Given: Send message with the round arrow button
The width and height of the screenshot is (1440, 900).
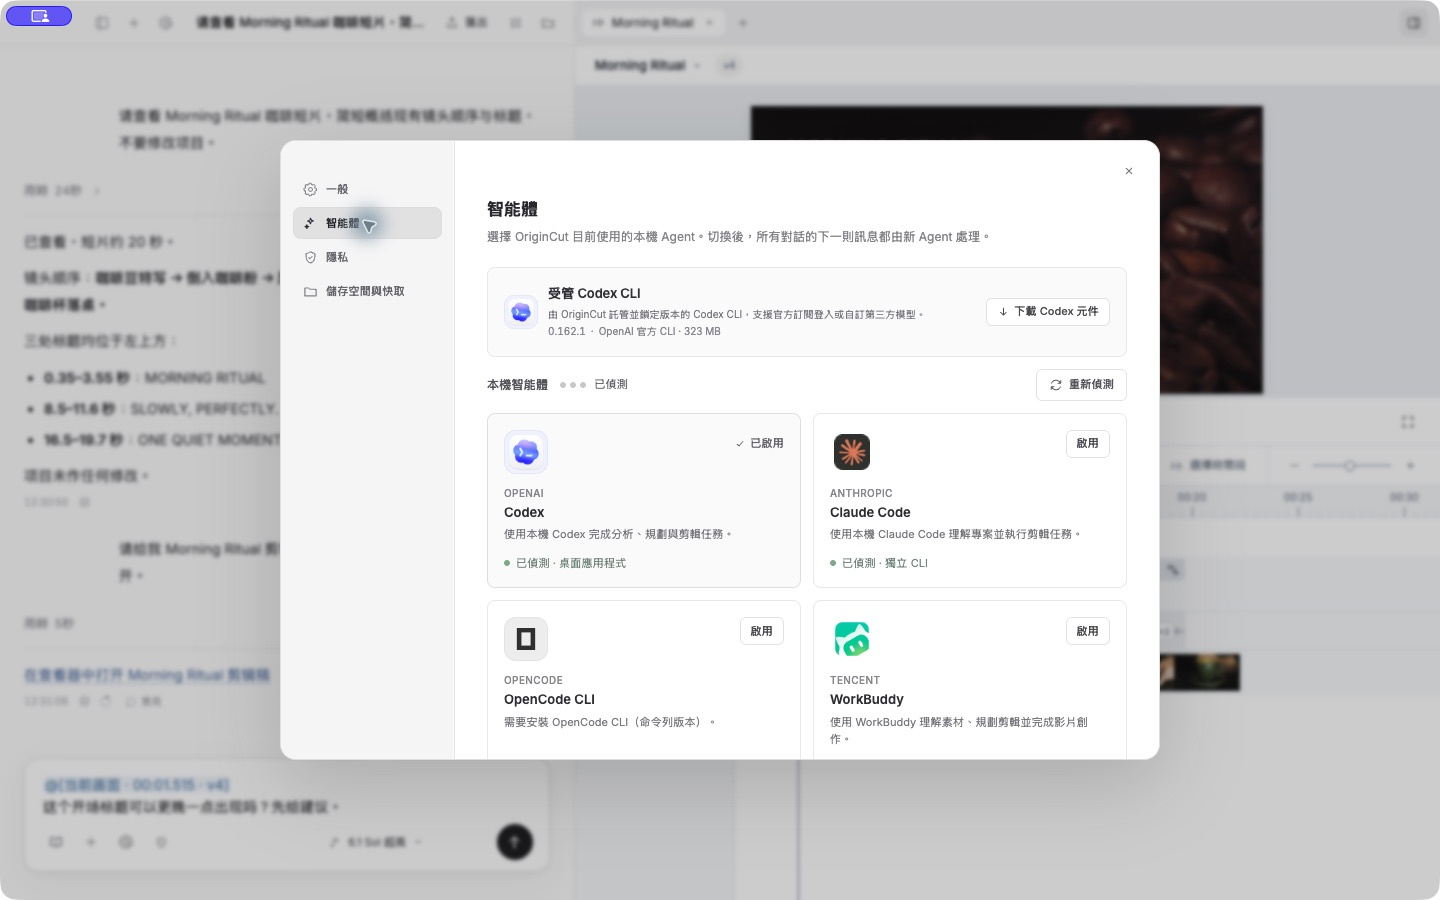Looking at the screenshot, I should (515, 842).
